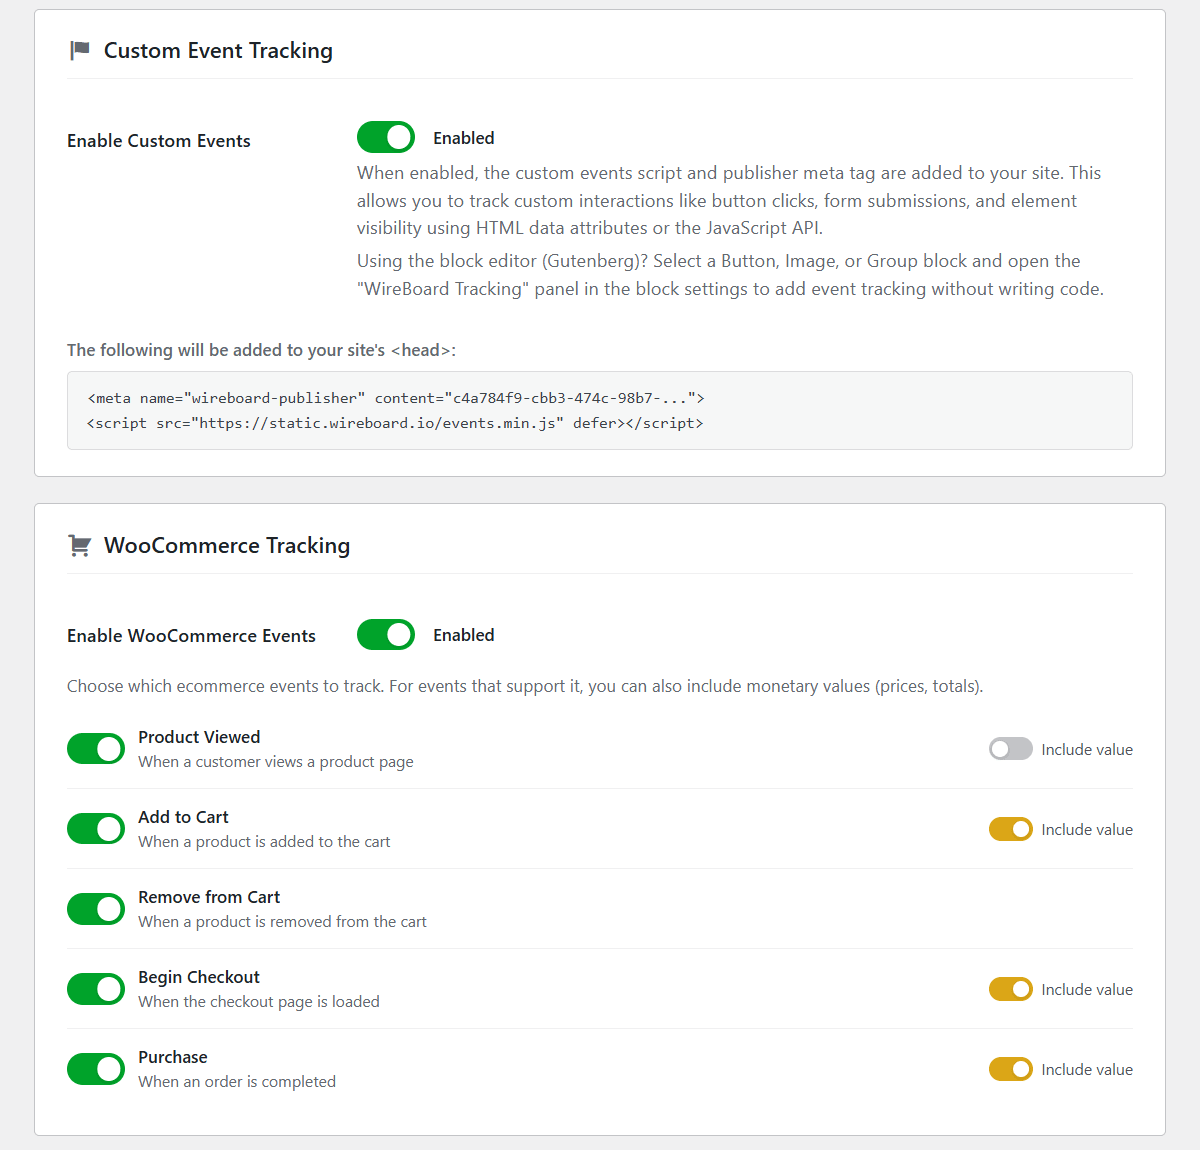1200x1150 pixels.
Task: Disable the Enable Custom Events toggle
Action: click(x=386, y=137)
